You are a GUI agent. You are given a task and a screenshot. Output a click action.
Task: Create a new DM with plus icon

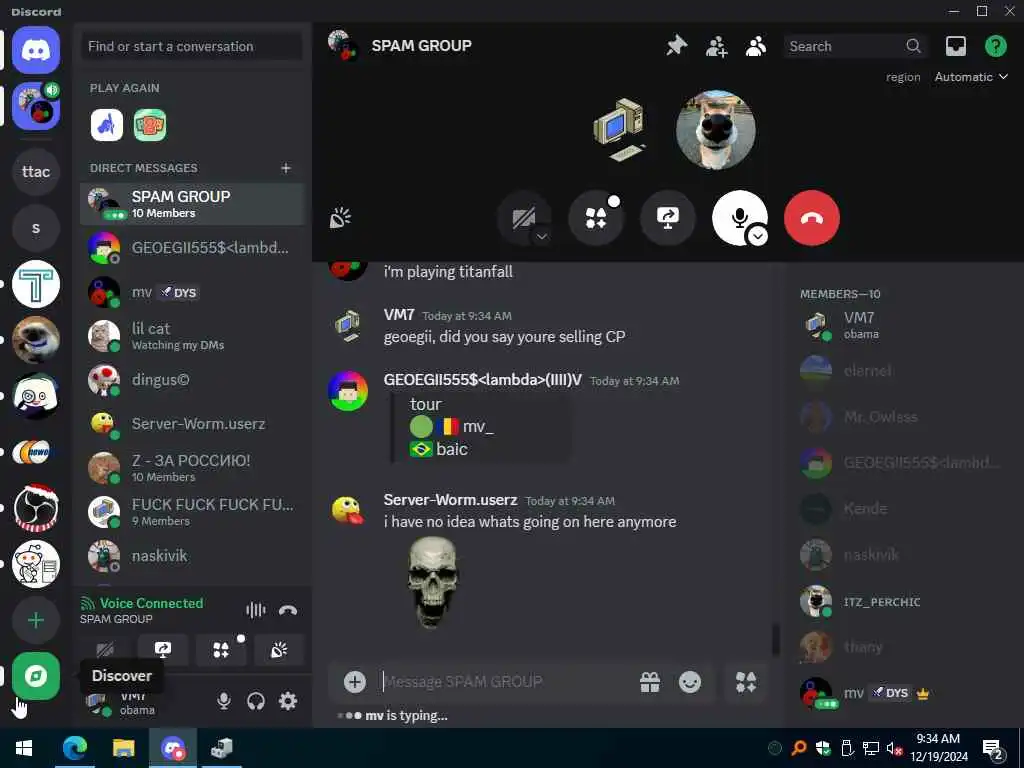[285, 168]
